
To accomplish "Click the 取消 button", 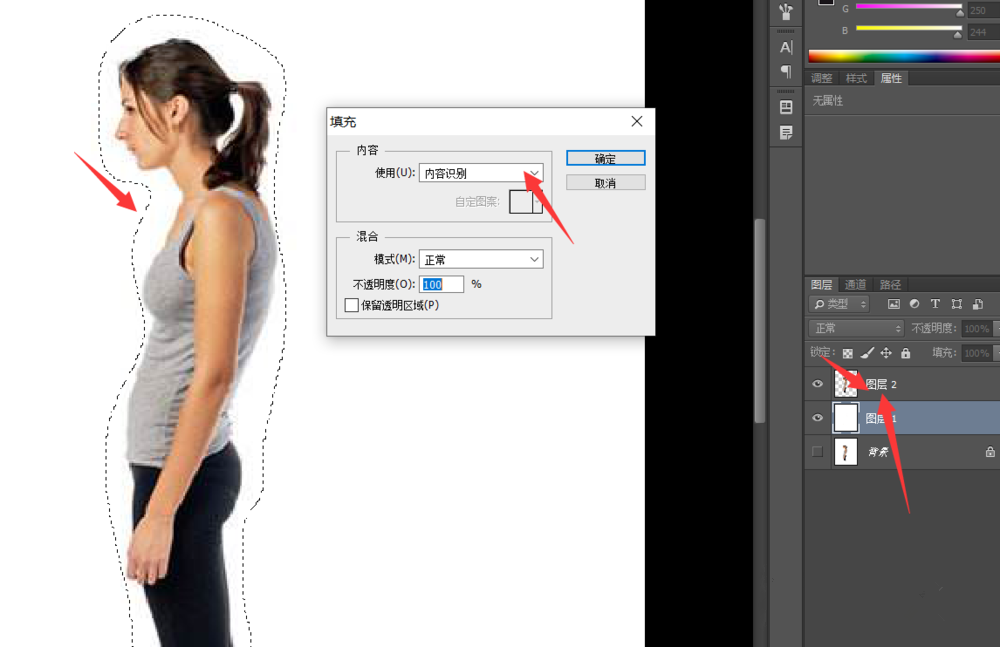I will click(x=605, y=183).
